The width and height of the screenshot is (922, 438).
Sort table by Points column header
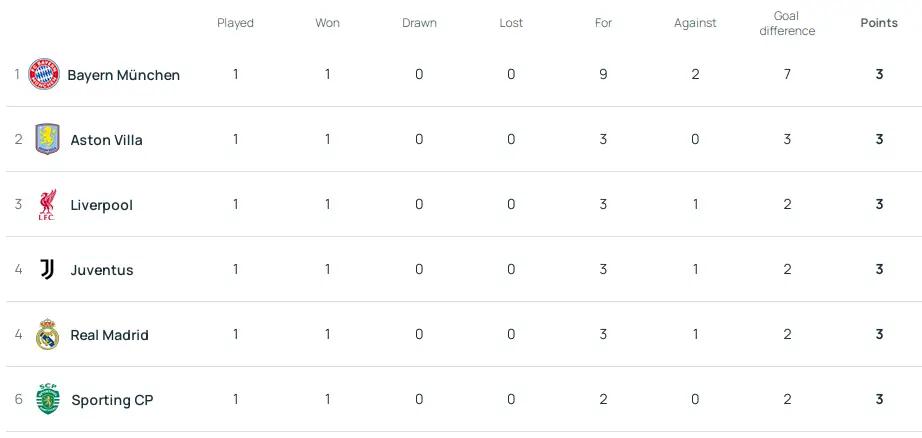879,23
